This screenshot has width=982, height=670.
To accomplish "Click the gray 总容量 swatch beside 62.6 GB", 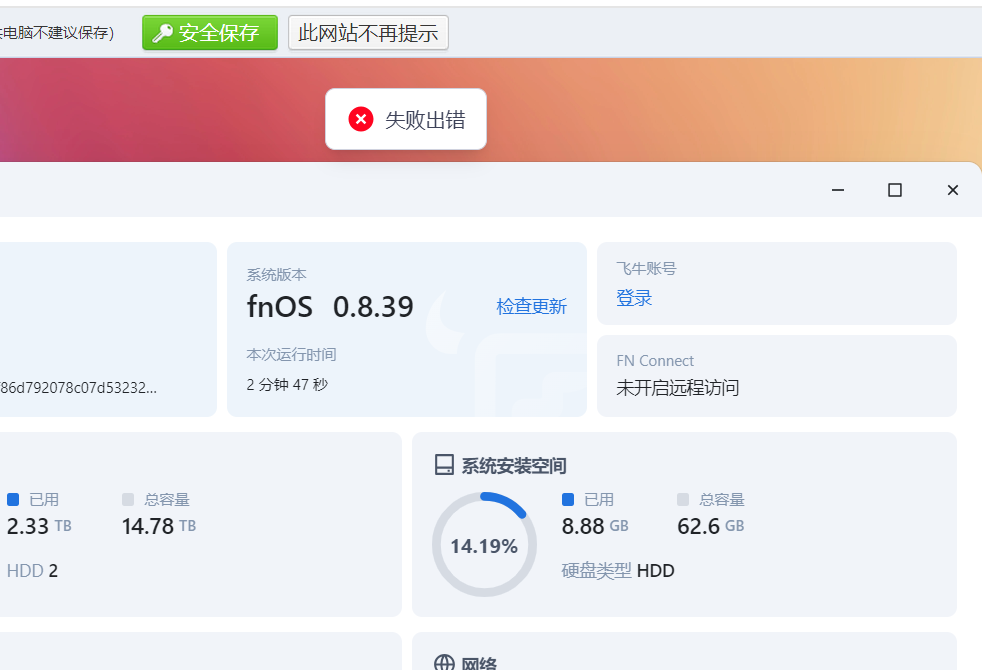I will click(683, 499).
